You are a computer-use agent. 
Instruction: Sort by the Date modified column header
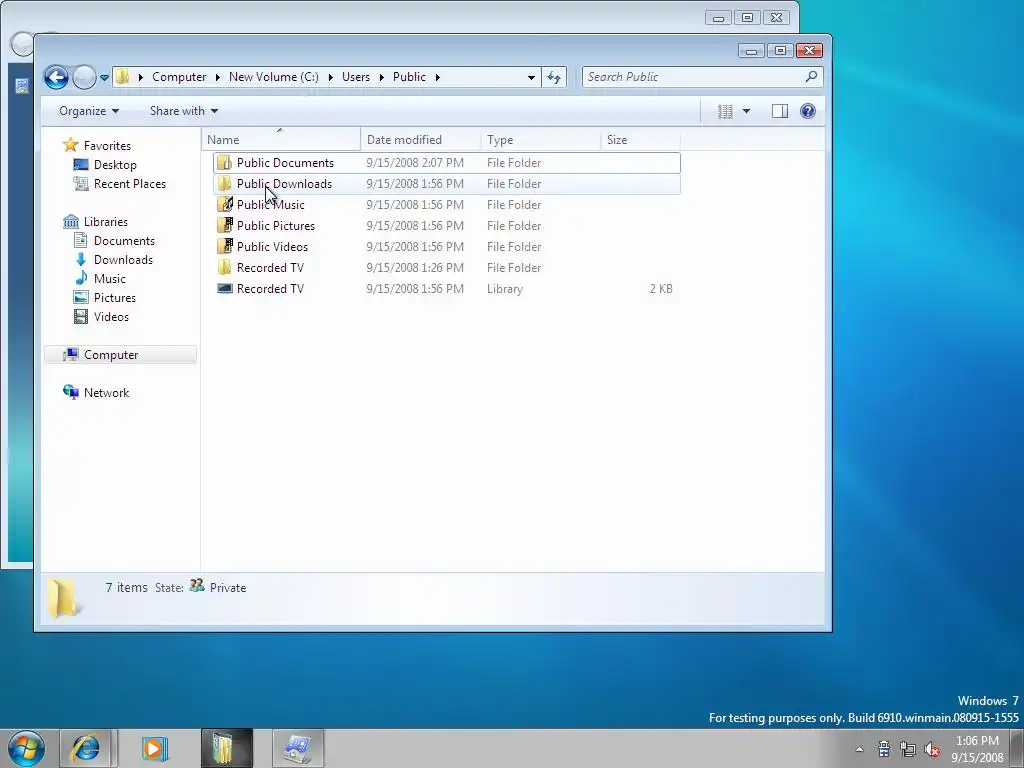pyautogui.click(x=421, y=139)
